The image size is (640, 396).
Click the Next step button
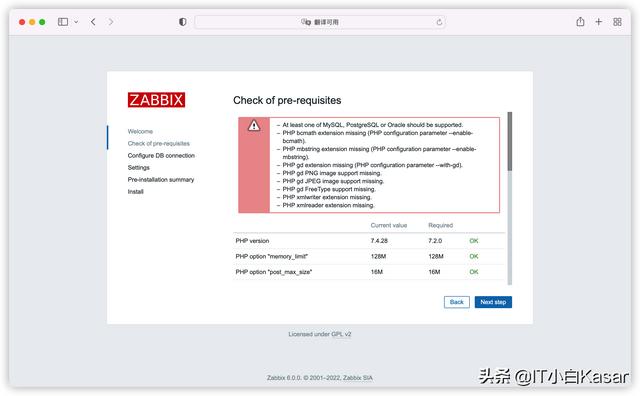coord(493,302)
